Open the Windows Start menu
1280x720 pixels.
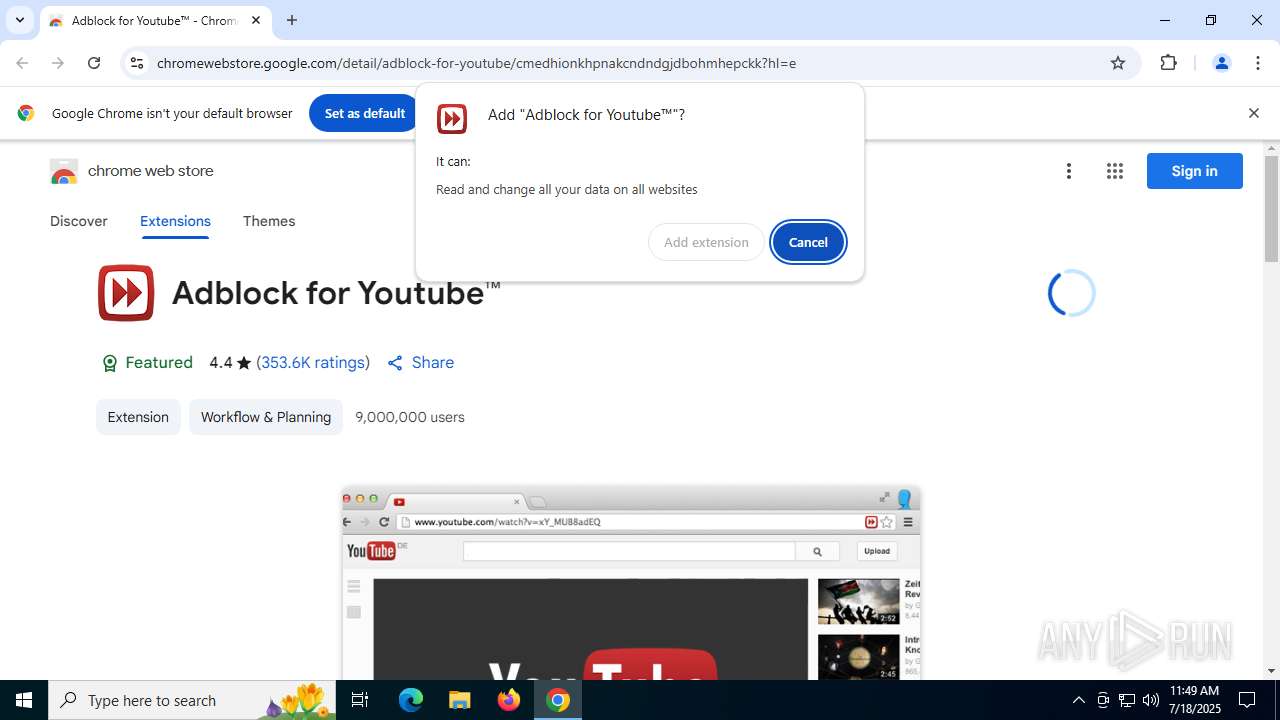[x=24, y=700]
